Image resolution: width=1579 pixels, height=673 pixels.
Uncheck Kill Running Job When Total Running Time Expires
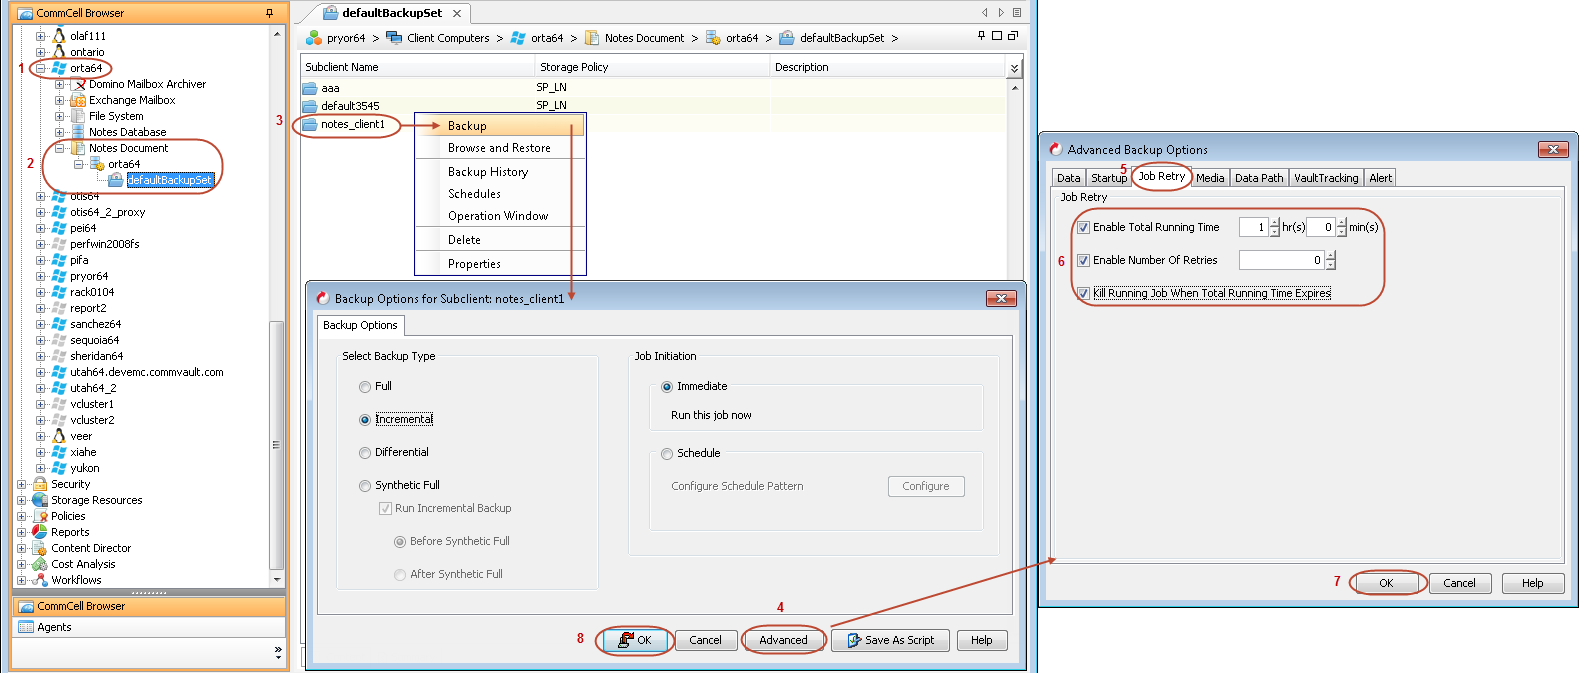click(1083, 293)
